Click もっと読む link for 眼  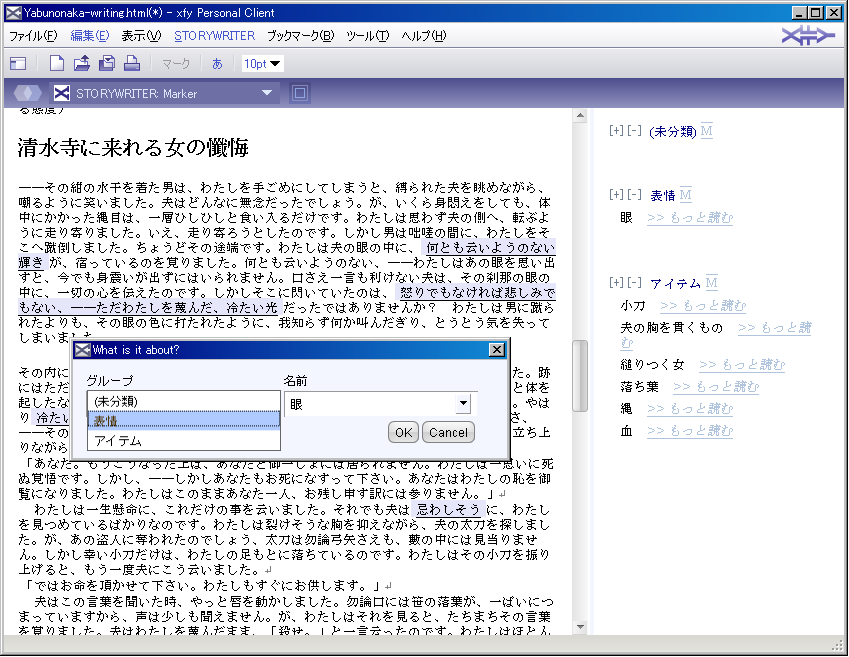click(690, 218)
